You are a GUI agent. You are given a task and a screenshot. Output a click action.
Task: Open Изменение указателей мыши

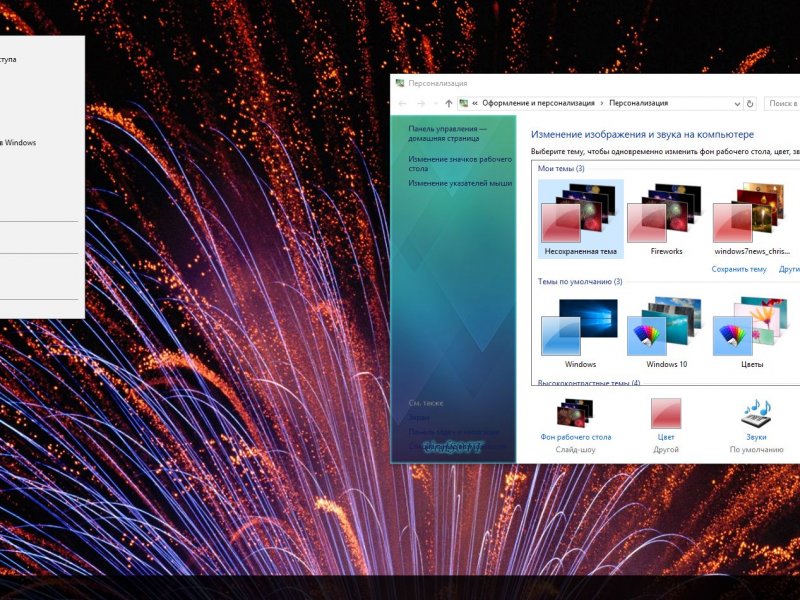[x=460, y=183]
